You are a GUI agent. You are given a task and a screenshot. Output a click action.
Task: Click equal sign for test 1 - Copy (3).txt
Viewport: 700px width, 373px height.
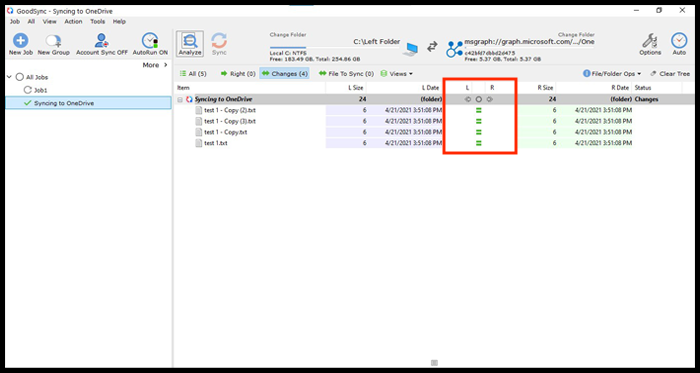479,121
